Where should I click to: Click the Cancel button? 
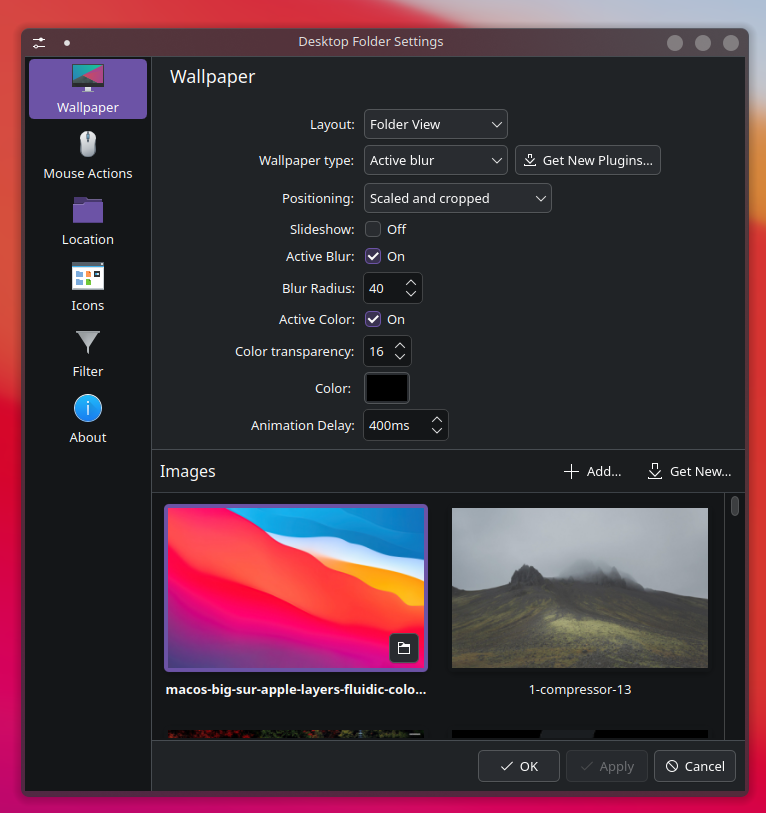coord(695,766)
